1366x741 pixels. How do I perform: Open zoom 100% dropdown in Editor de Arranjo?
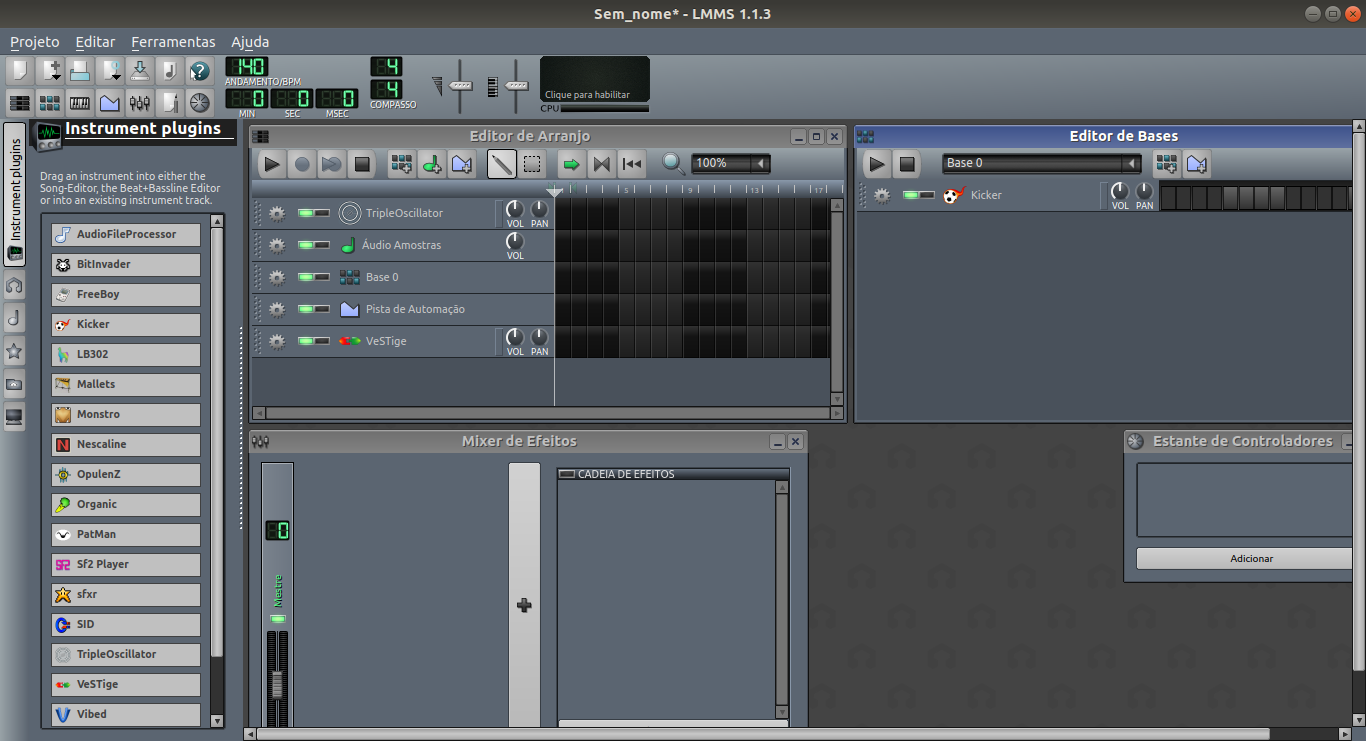[761, 163]
